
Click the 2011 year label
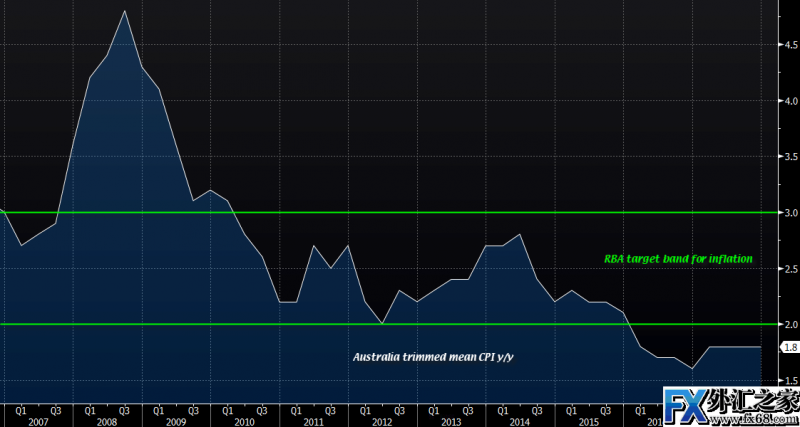click(x=312, y=421)
